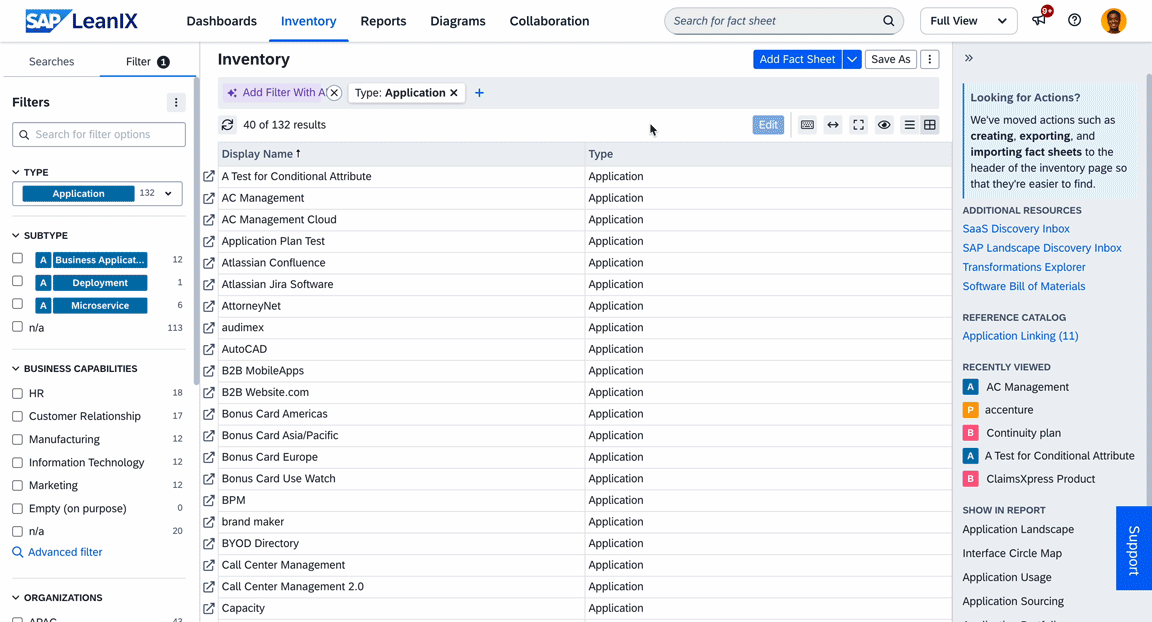Open the Reports menu item
This screenshot has width=1152, height=622.
click(x=383, y=21)
